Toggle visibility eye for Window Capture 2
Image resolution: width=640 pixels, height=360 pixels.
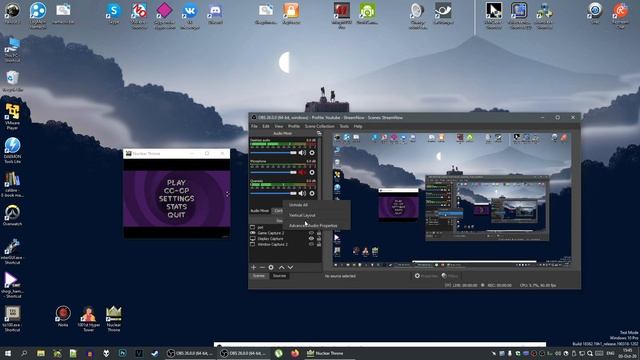pos(311,244)
